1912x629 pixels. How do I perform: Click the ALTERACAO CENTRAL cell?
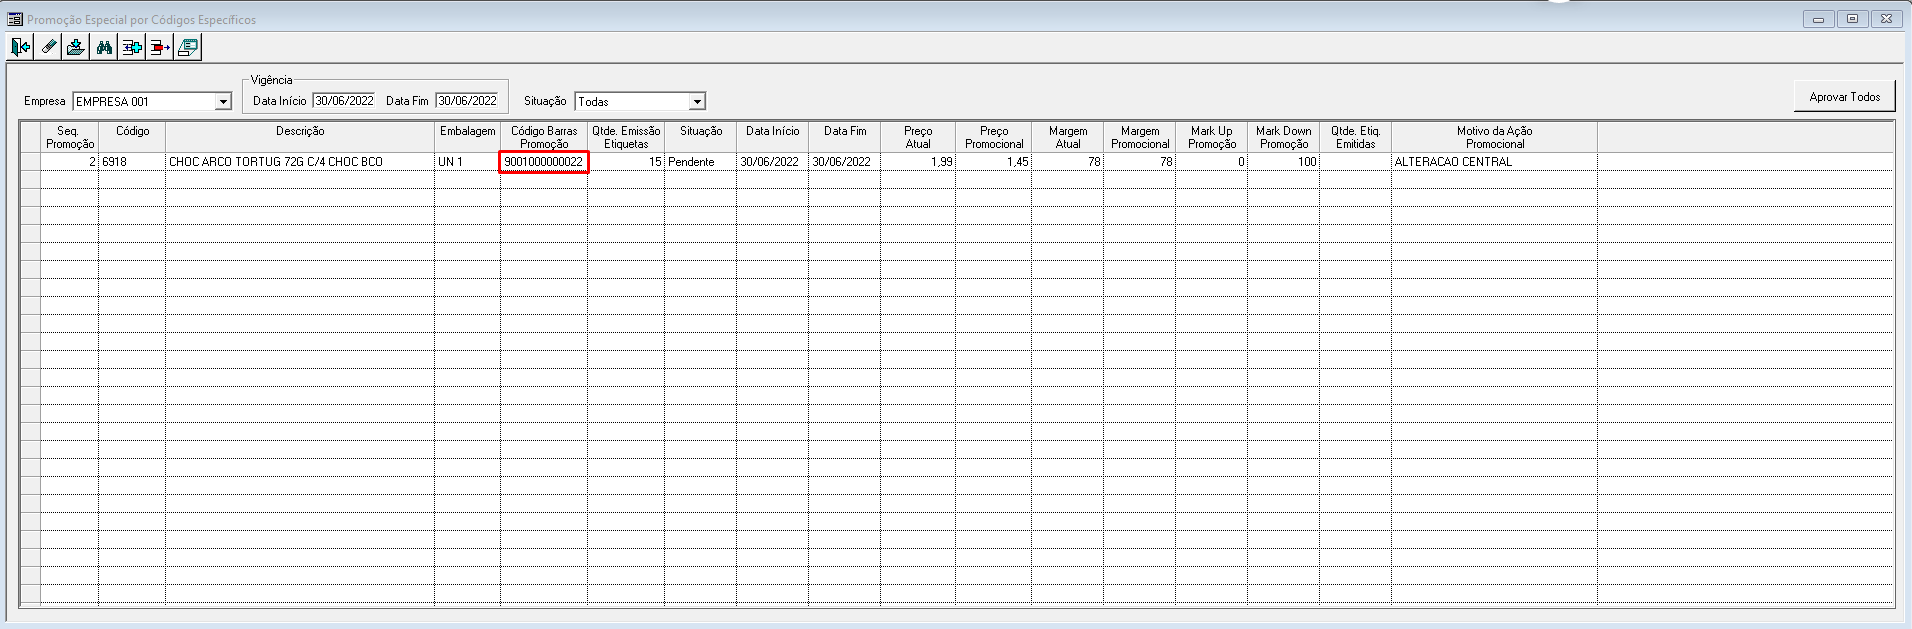pos(1495,162)
